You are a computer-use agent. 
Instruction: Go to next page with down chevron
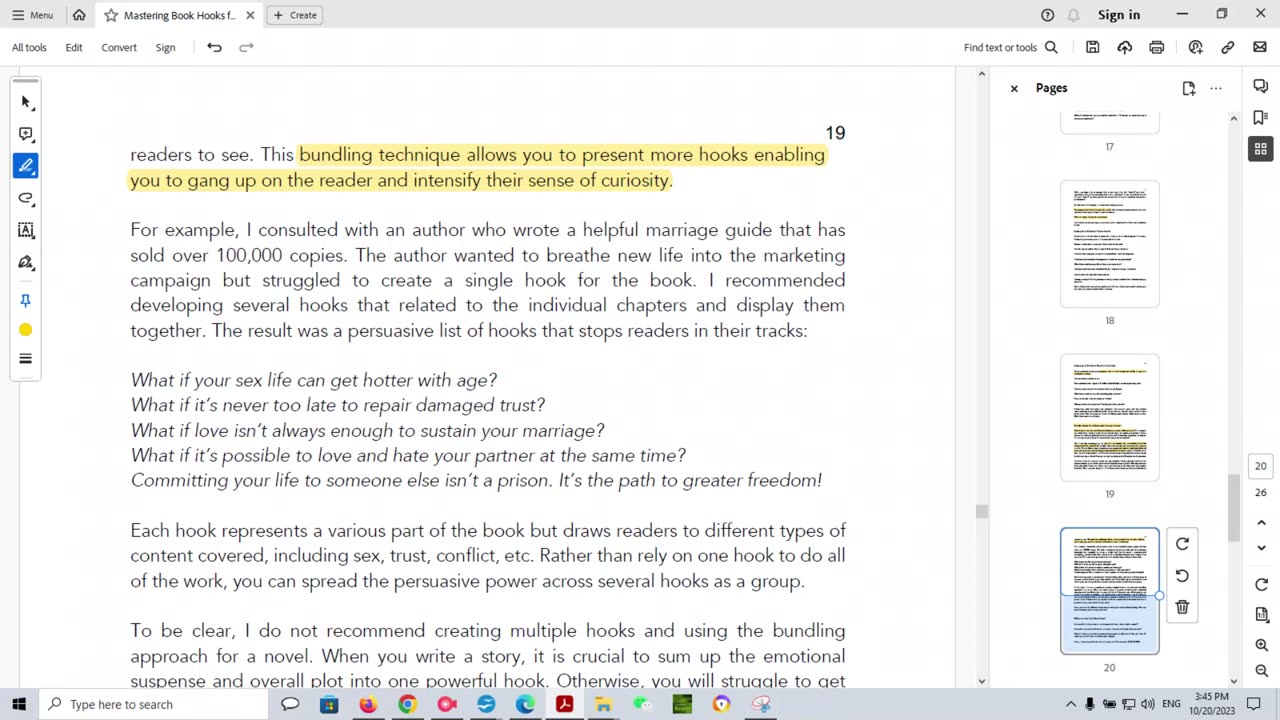[1261, 548]
